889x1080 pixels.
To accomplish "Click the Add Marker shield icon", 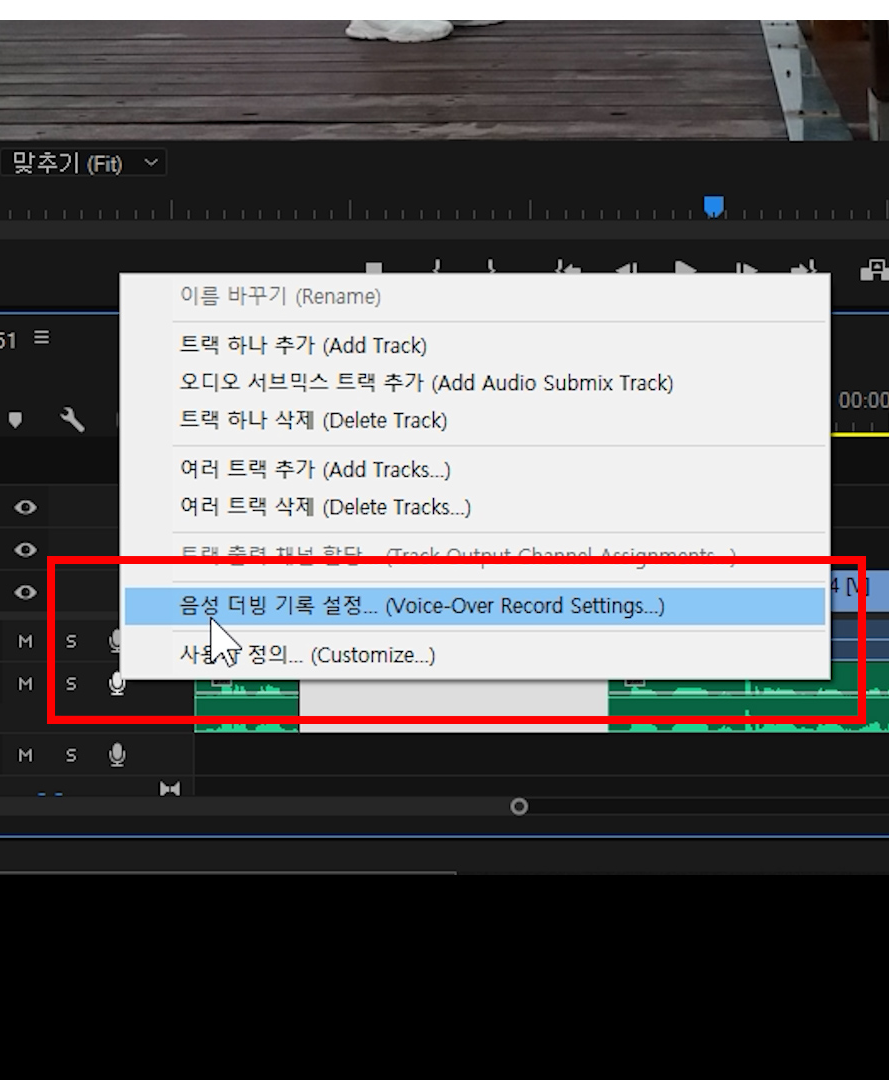I will 16,419.
